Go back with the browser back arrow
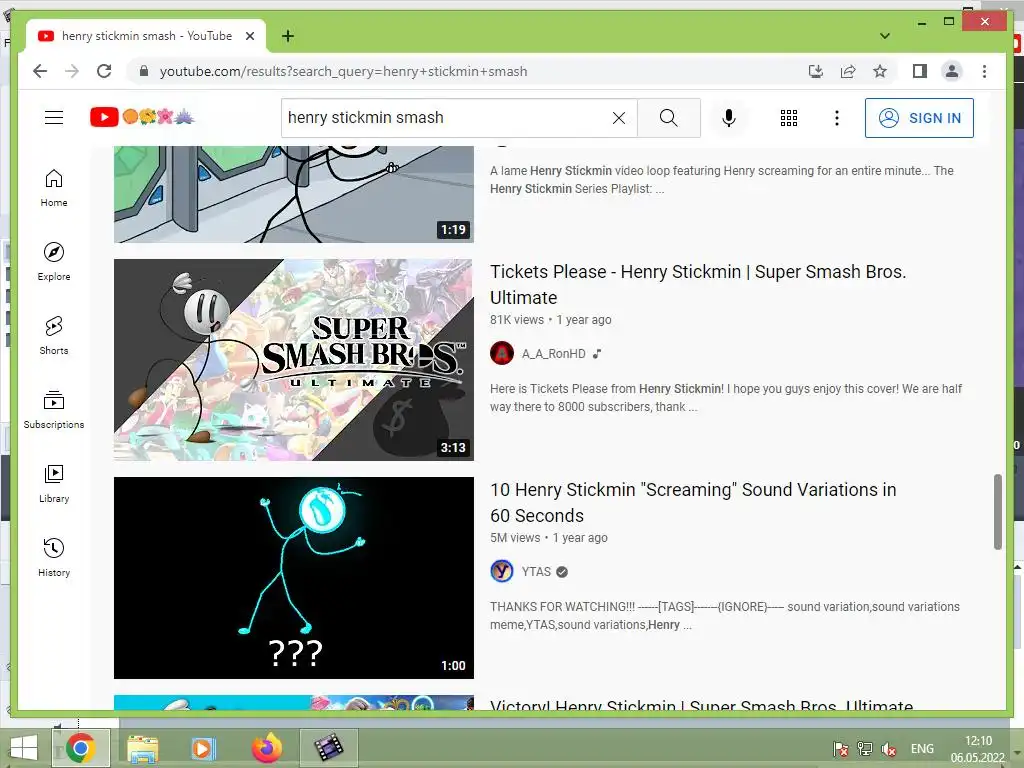Viewport: 1024px width, 768px height. [40, 71]
